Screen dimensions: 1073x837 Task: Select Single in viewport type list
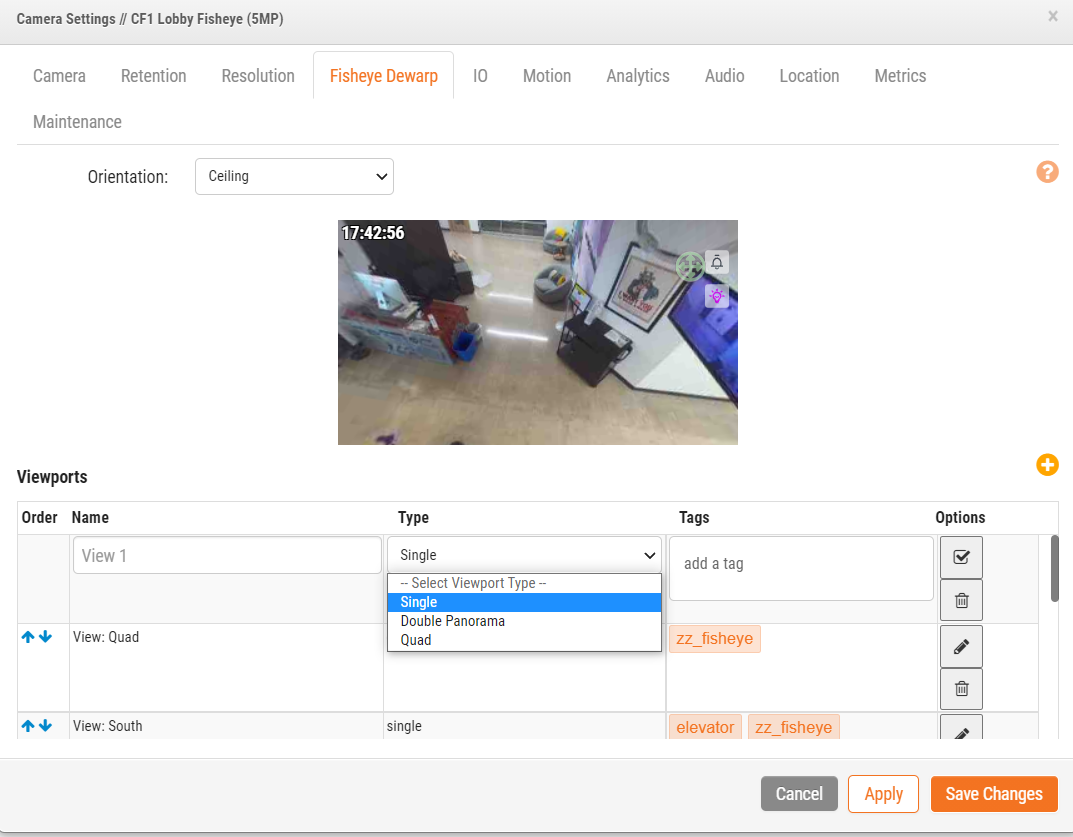pos(524,602)
